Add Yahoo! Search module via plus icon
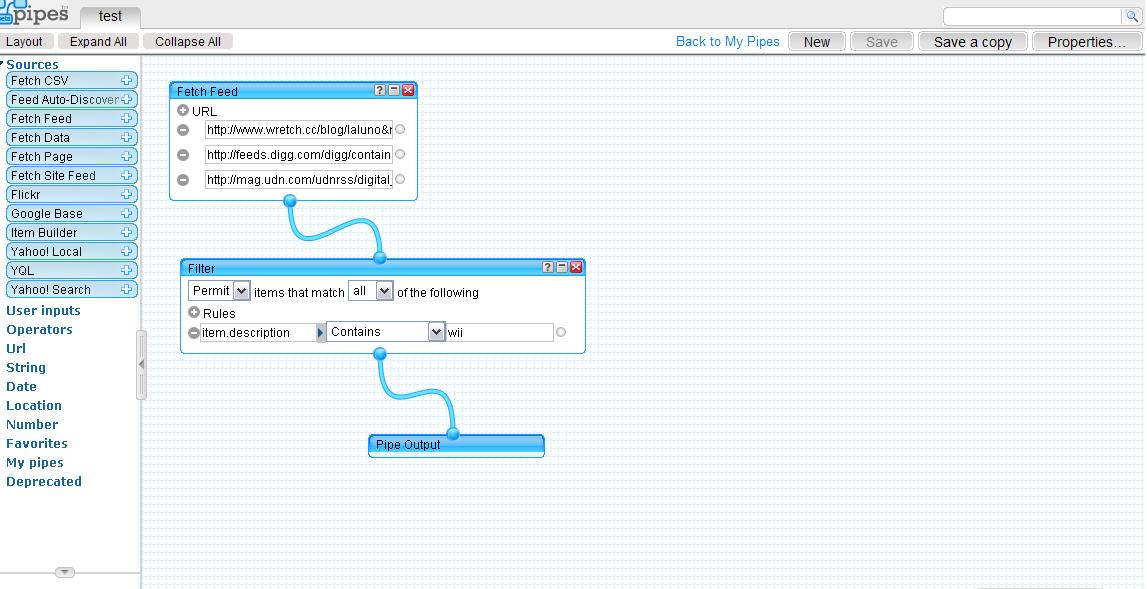Image resolution: width=1147 pixels, height=589 pixels. point(127,290)
